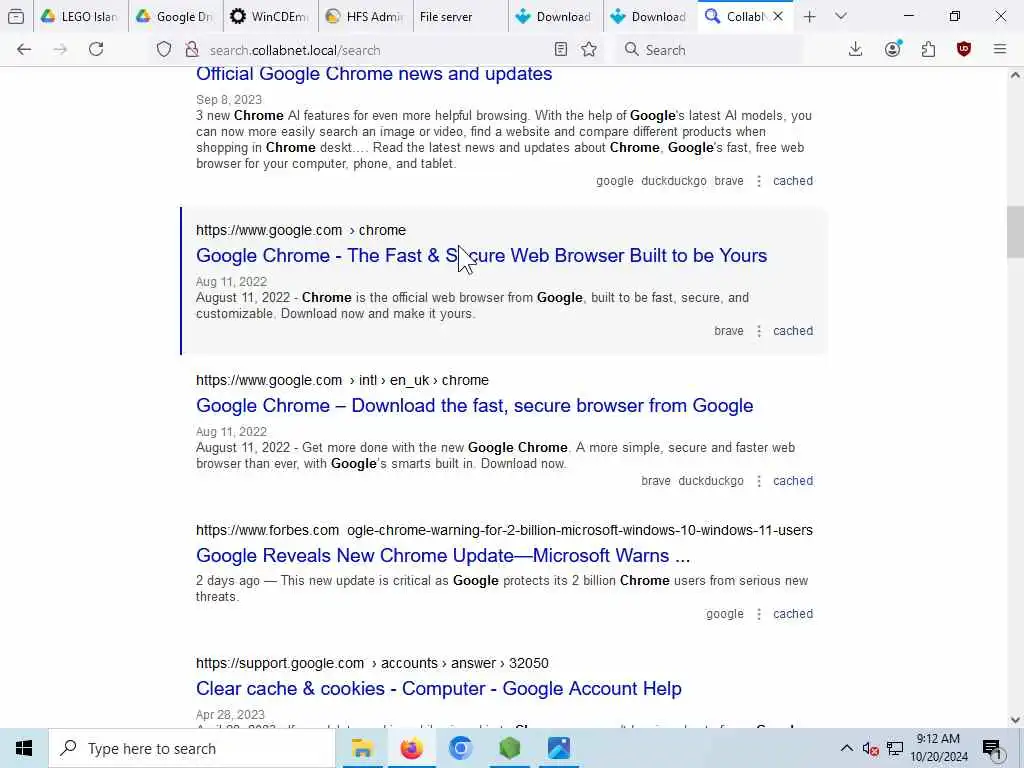Screen dimensions: 1024x768
Task: Expand three-dot options for Forbes result
Action: 759,615
